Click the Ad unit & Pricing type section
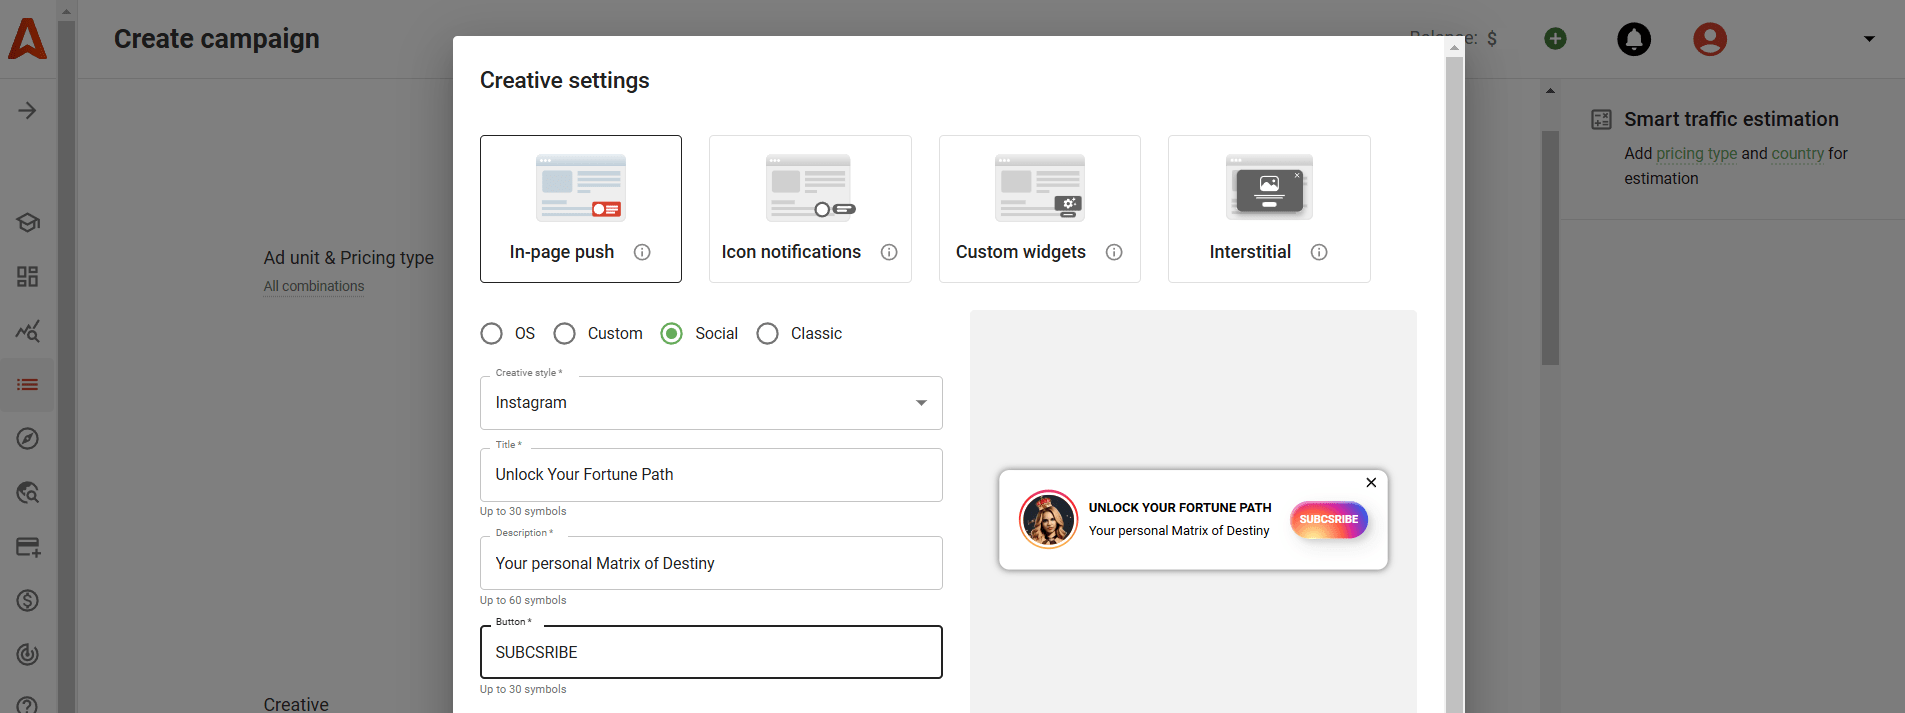Image resolution: width=1905 pixels, height=713 pixels. pos(349,258)
